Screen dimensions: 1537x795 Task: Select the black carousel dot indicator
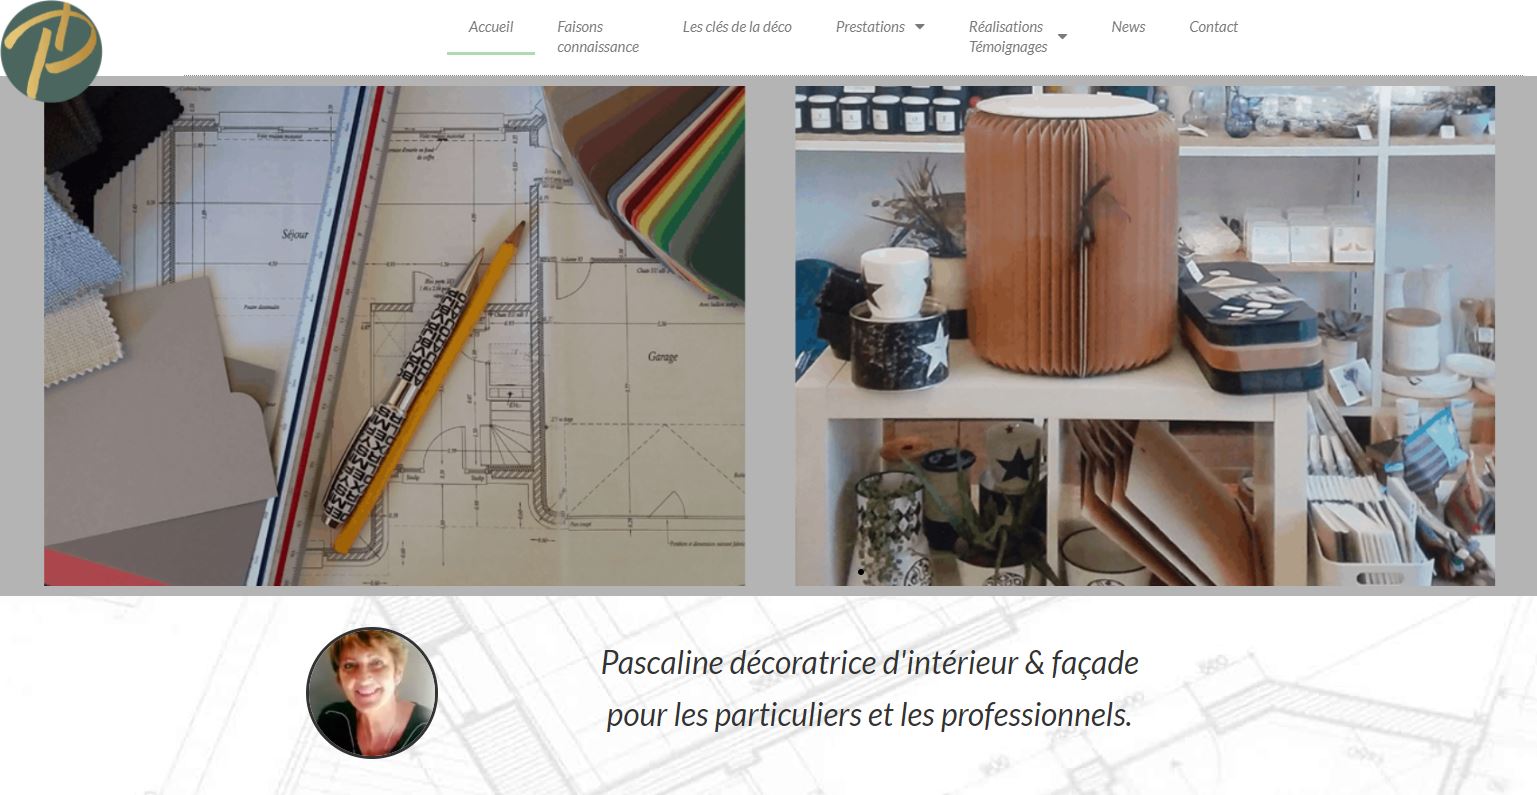(x=861, y=572)
